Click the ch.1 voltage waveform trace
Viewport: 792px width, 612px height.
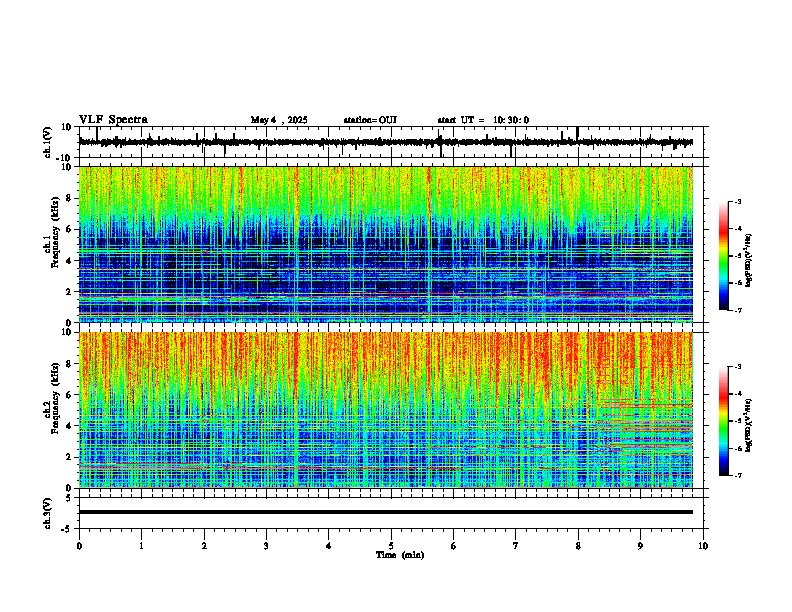(x=385, y=142)
